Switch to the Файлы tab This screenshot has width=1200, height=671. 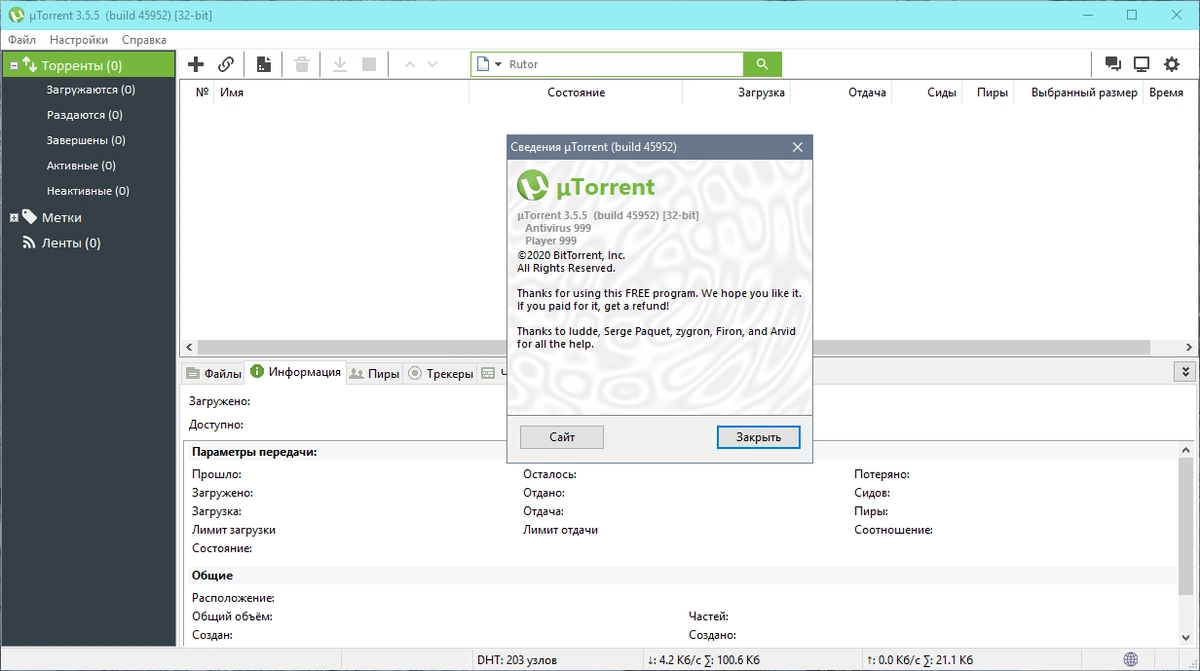tap(213, 373)
